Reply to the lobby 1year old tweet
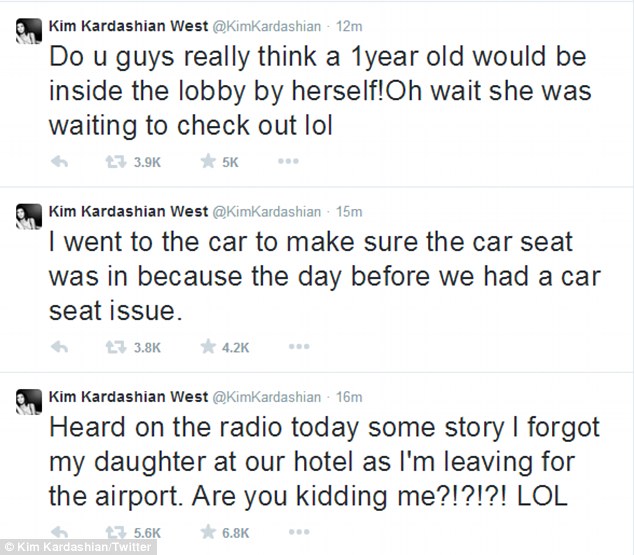Screen dimensions: 634x555 [59, 161]
